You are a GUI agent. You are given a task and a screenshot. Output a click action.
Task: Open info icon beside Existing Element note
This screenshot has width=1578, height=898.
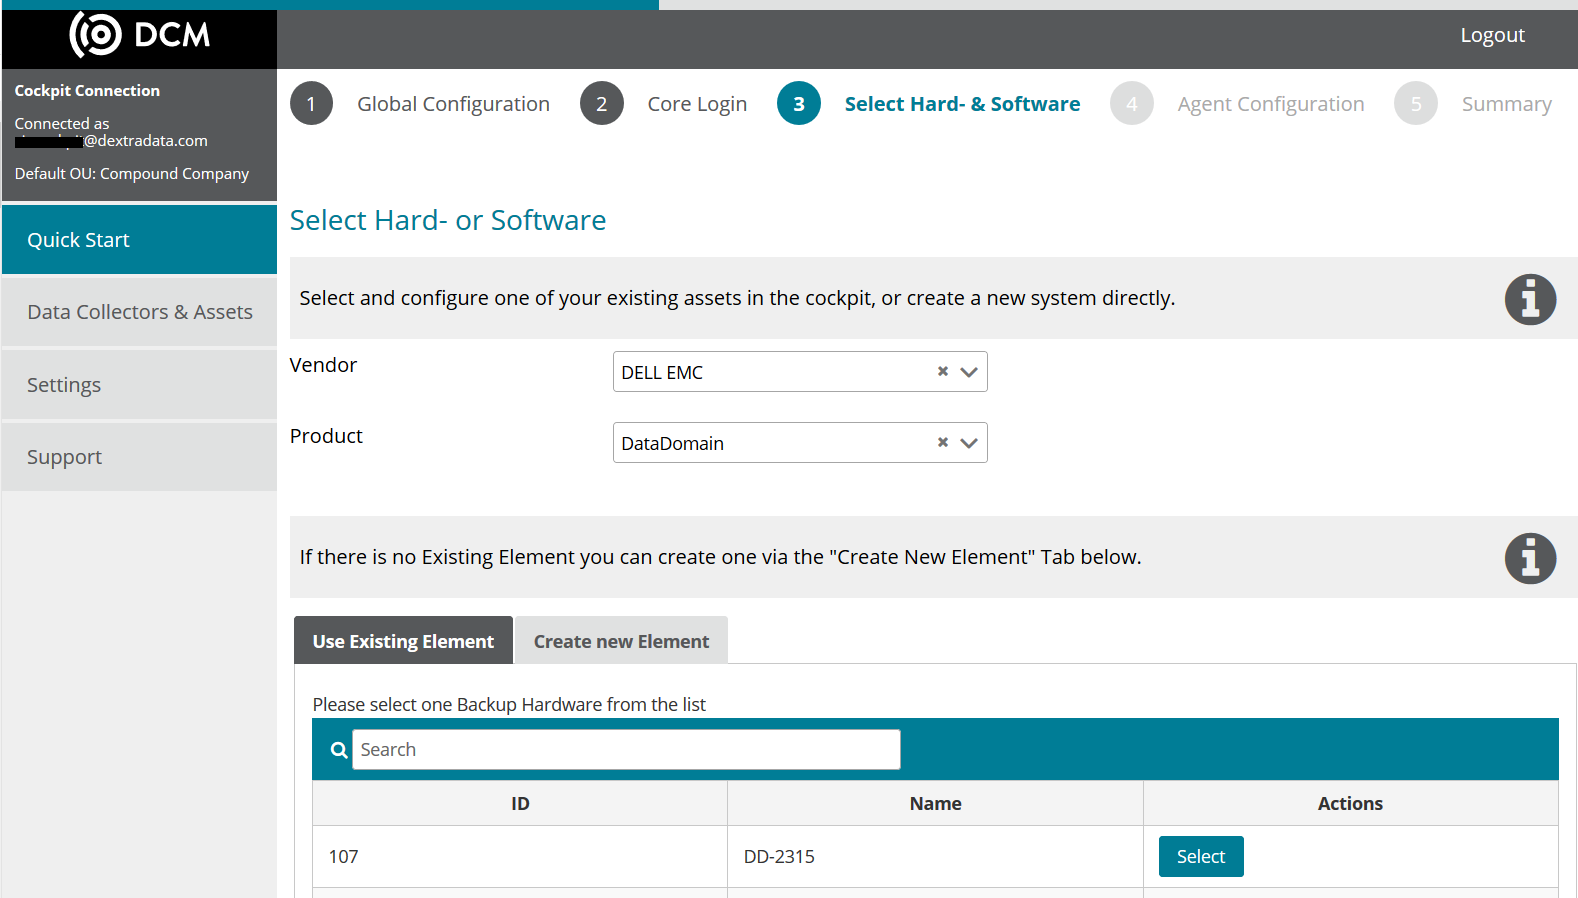pyautogui.click(x=1530, y=558)
